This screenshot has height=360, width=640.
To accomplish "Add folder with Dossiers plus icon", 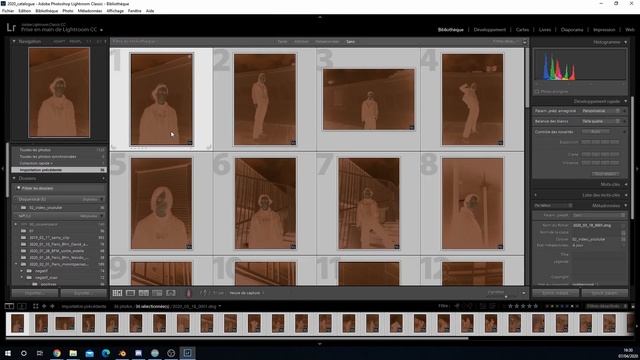I will pyautogui.click(x=103, y=178).
